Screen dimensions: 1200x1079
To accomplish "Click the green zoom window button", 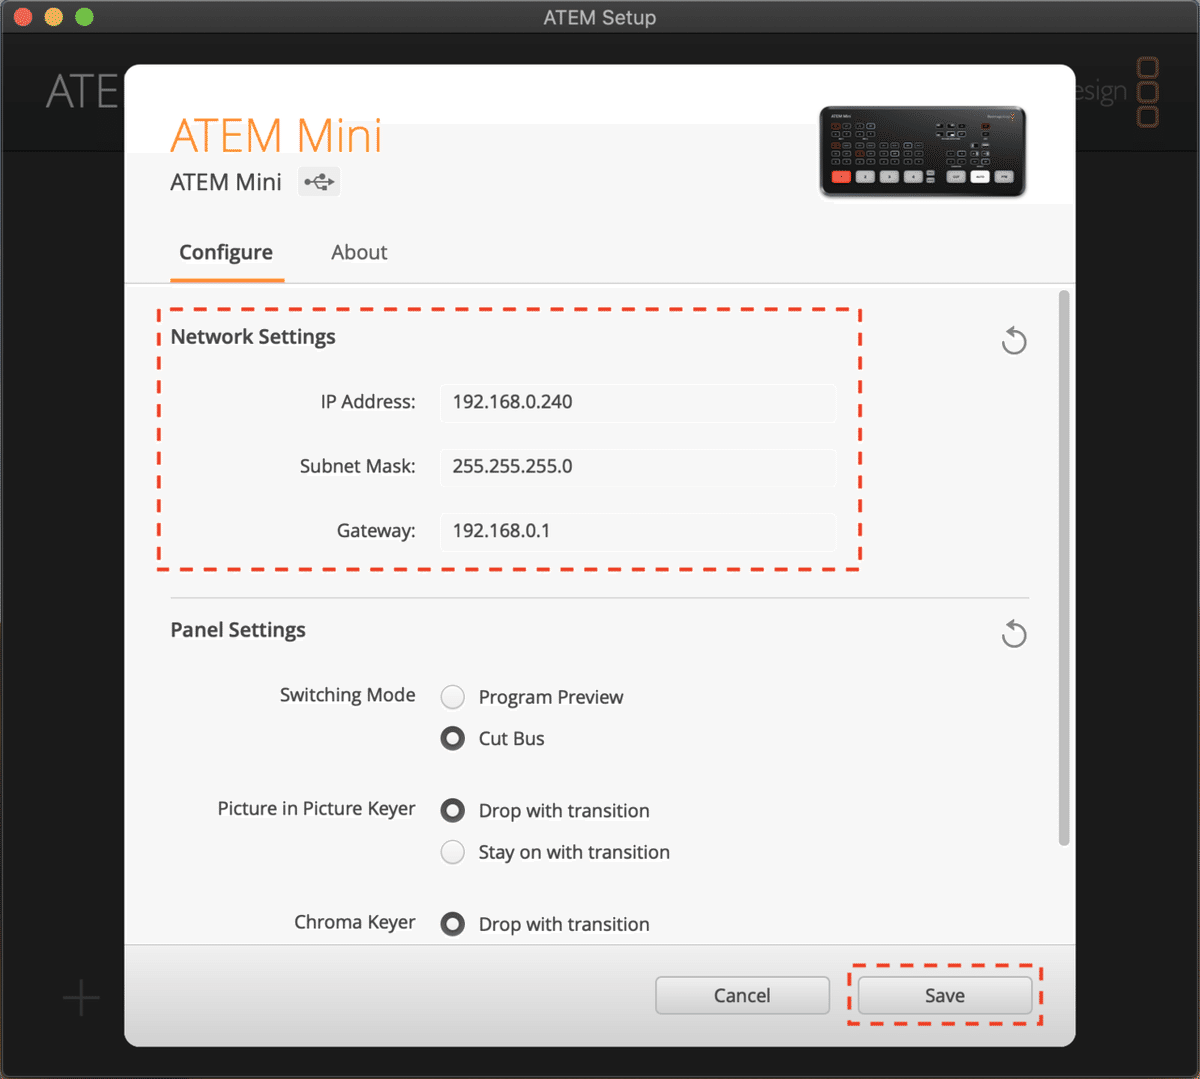I will click(85, 17).
